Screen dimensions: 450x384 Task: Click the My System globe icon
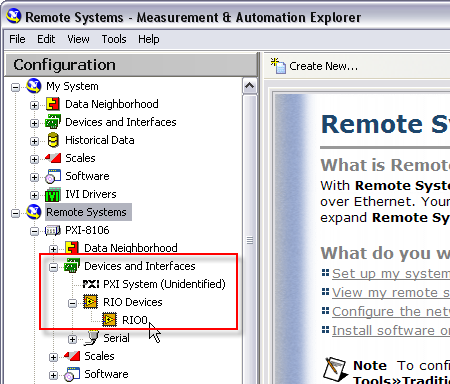point(34,86)
